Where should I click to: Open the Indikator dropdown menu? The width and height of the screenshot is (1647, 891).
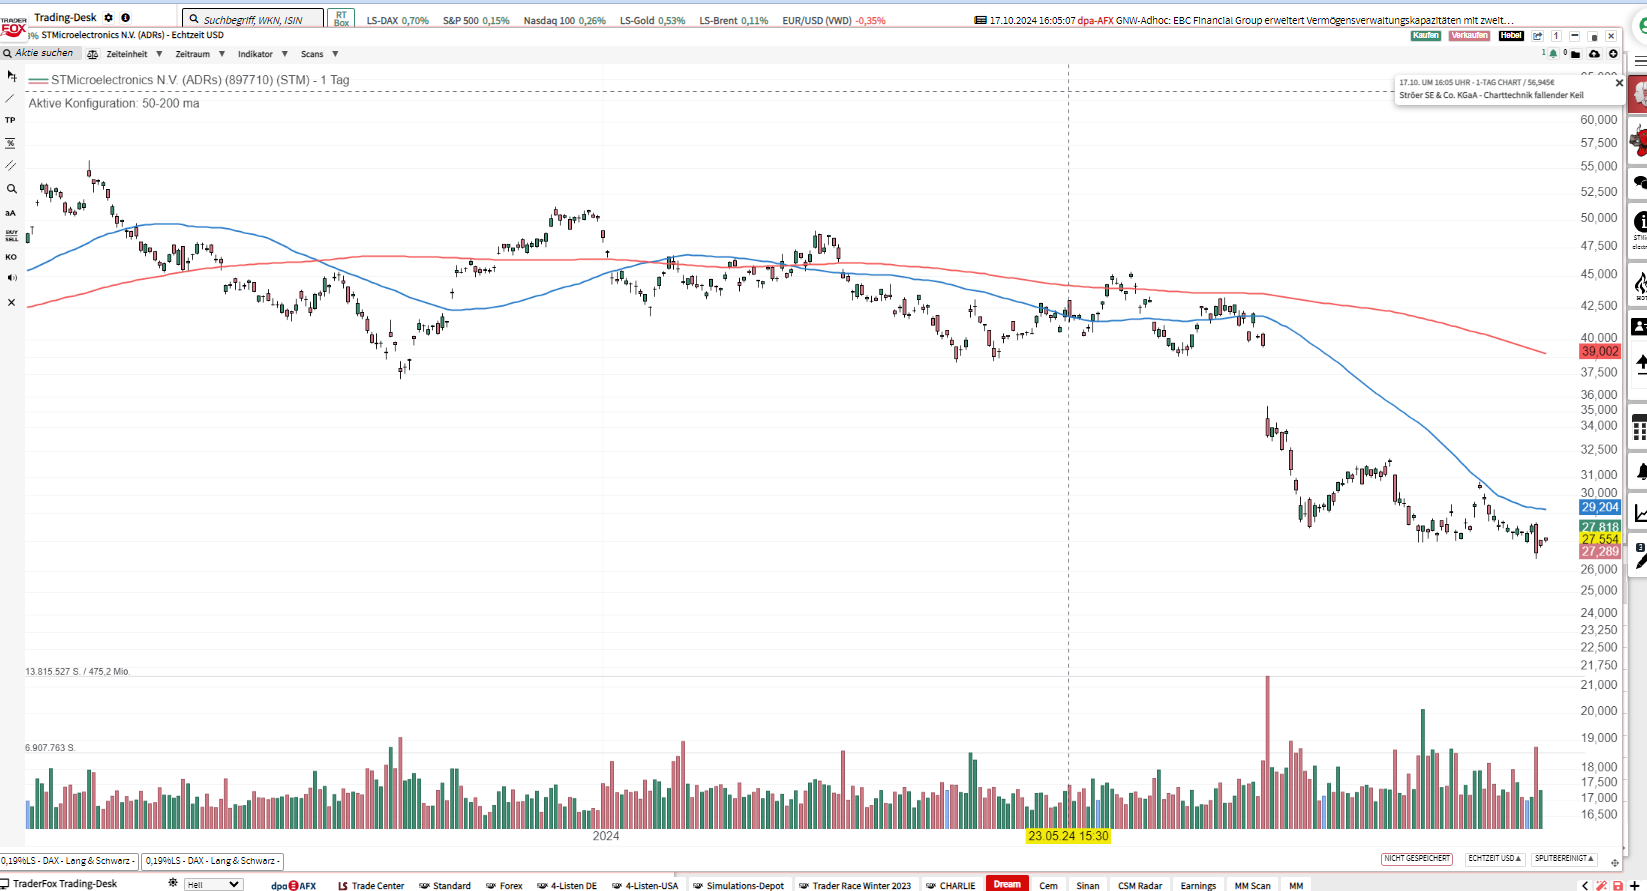point(262,54)
